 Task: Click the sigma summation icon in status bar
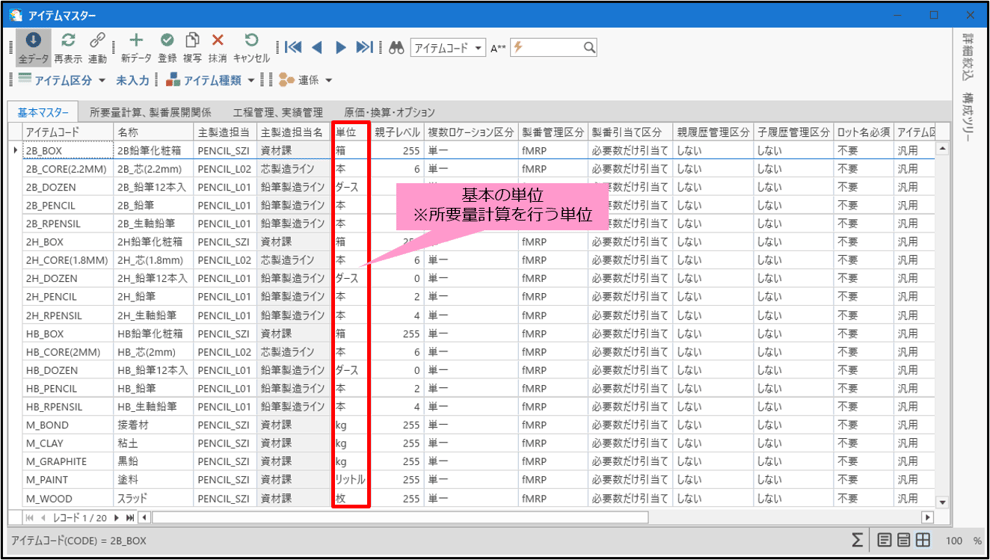(858, 540)
